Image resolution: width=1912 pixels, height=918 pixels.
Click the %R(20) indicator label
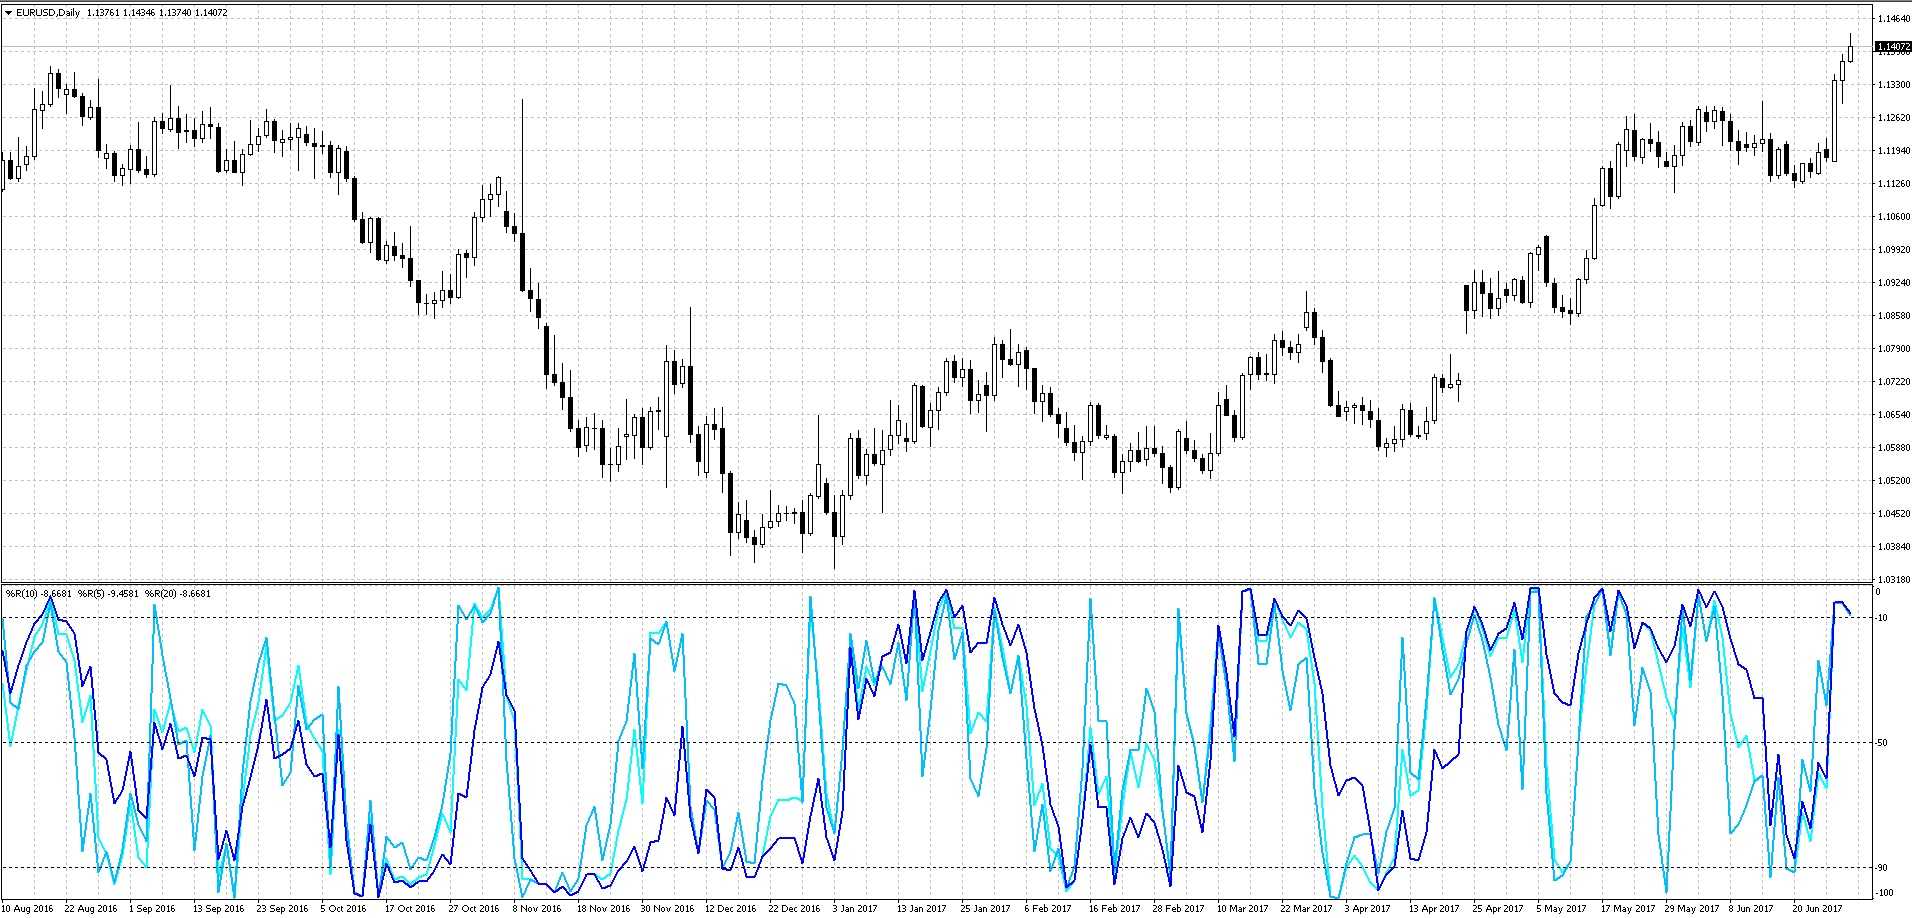pos(178,594)
